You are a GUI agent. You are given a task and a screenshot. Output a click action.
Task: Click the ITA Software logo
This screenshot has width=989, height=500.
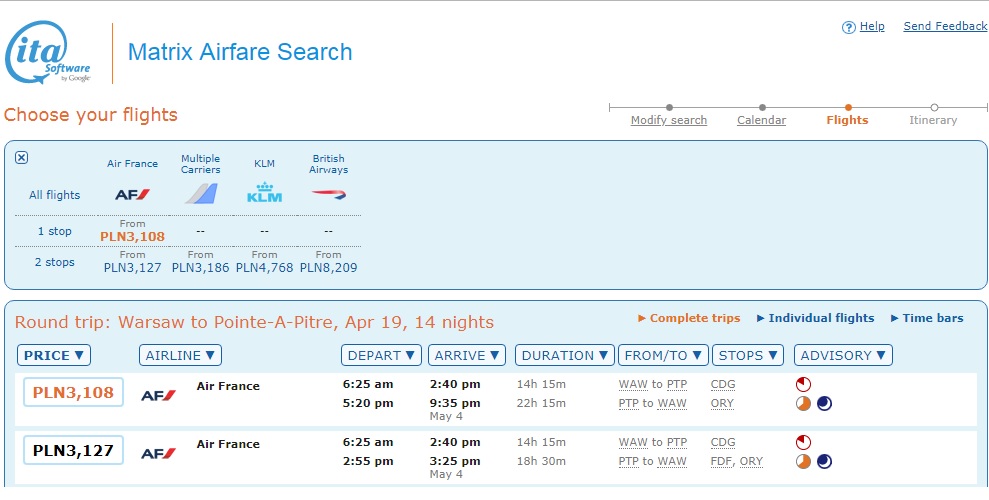point(47,53)
